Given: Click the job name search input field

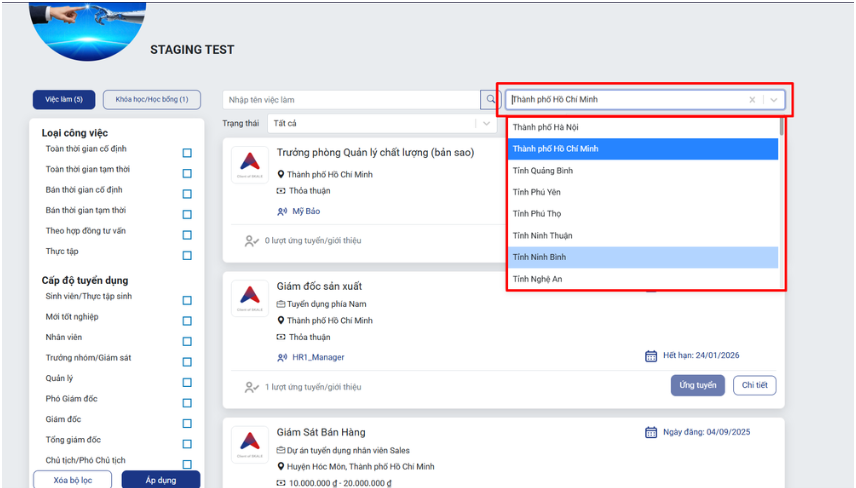Looking at the screenshot, I should (x=352, y=100).
